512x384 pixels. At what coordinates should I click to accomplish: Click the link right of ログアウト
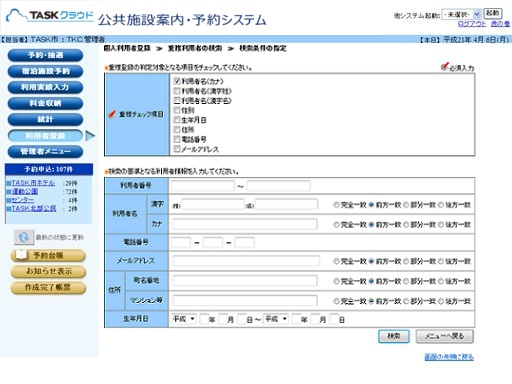click(500, 24)
